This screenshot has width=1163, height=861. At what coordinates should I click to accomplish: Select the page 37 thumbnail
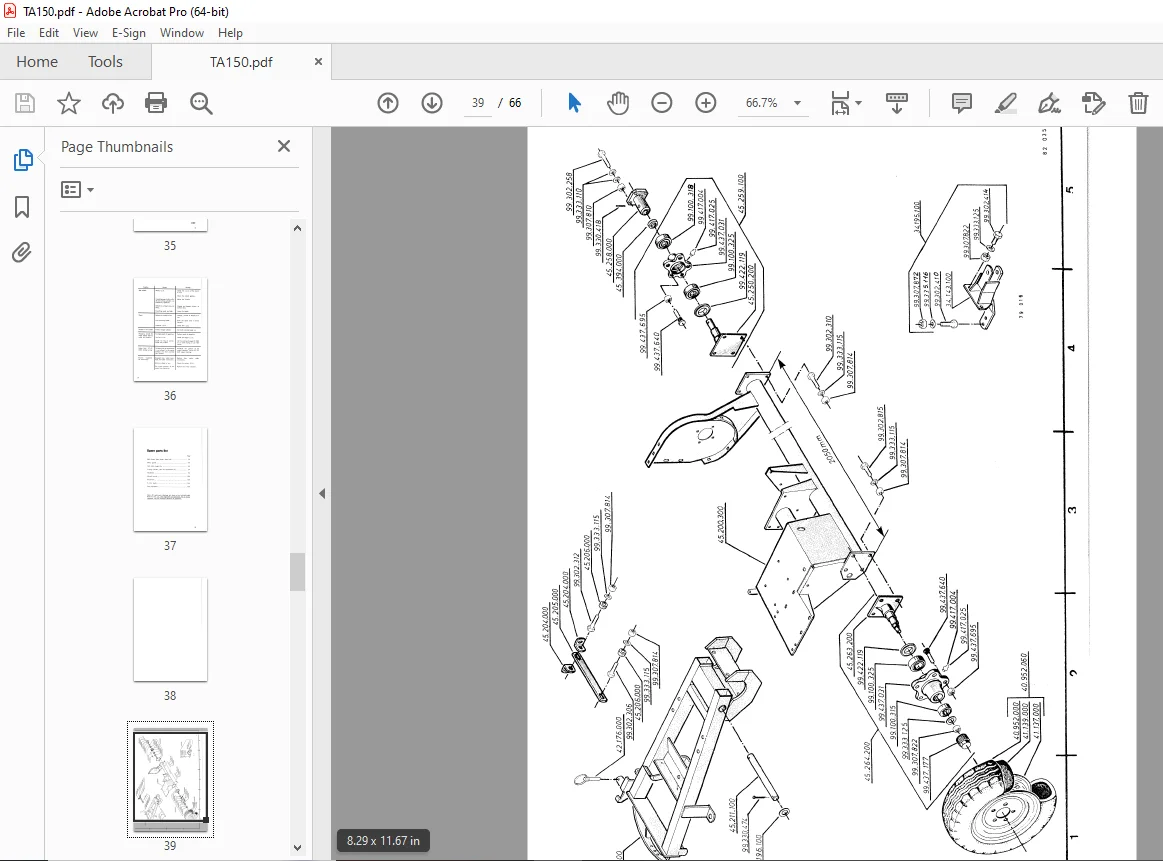[170, 480]
